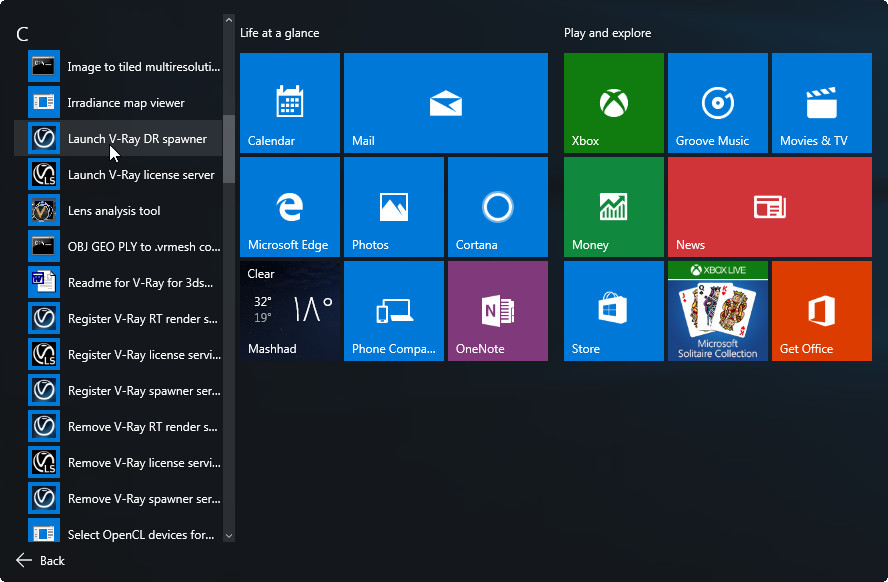Screen dimensions: 888x582
Task: Open the Store tile
Action: [614, 311]
